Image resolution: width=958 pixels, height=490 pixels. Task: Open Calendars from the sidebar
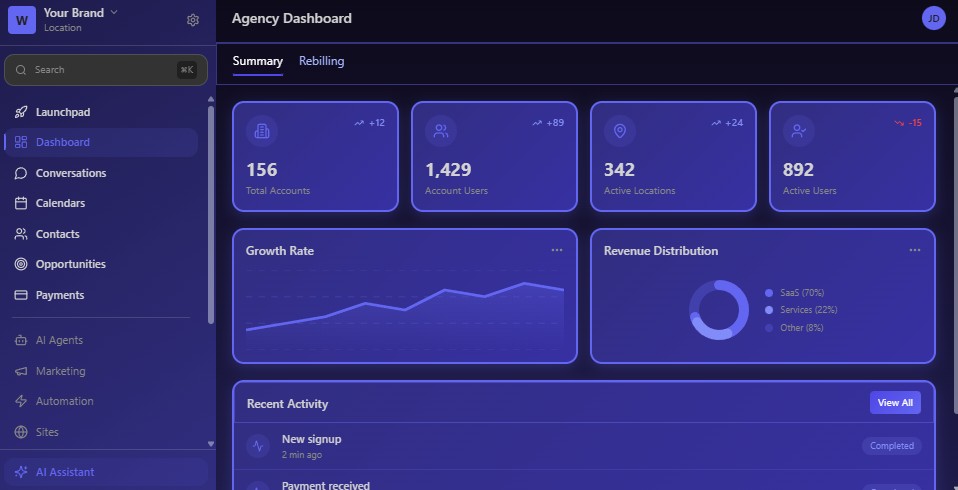coord(101,203)
